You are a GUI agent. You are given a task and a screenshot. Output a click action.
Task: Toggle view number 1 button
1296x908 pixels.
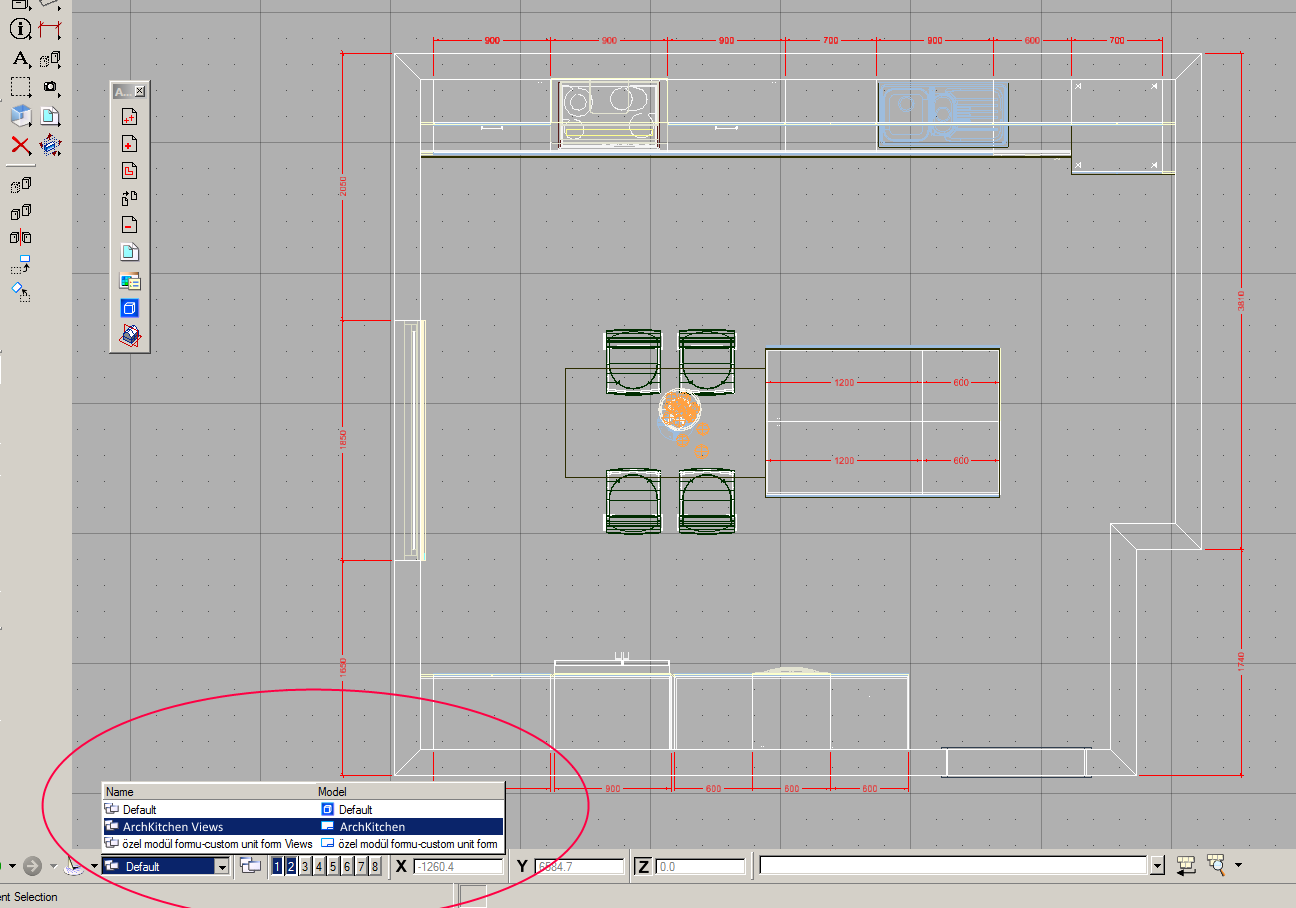[277, 866]
